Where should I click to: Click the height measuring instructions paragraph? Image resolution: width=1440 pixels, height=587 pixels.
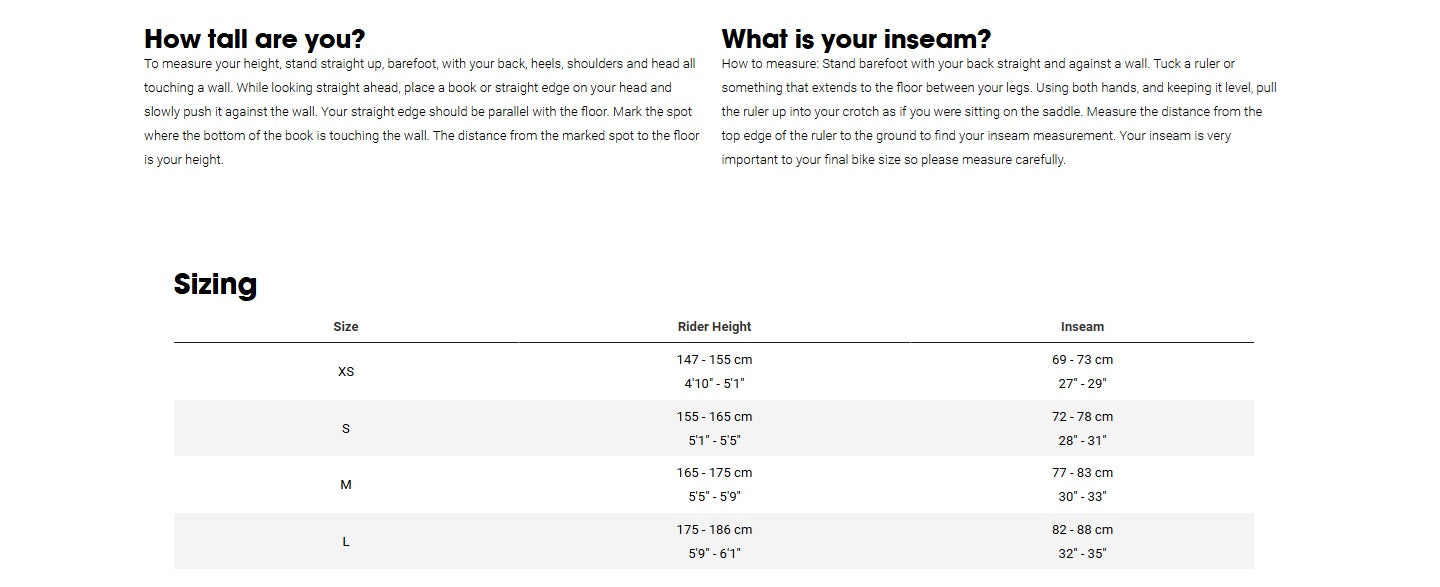(421, 112)
